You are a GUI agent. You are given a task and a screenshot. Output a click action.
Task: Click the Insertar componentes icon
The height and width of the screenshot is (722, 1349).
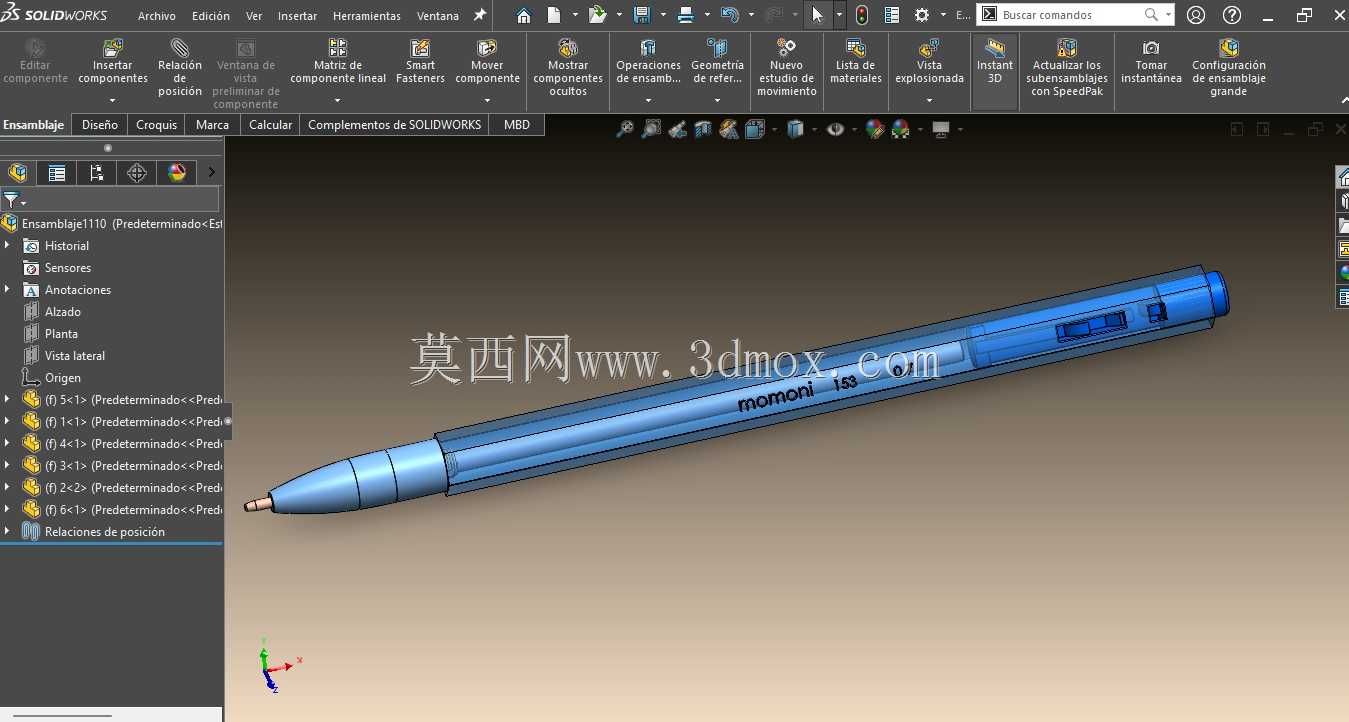coord(113,48)
